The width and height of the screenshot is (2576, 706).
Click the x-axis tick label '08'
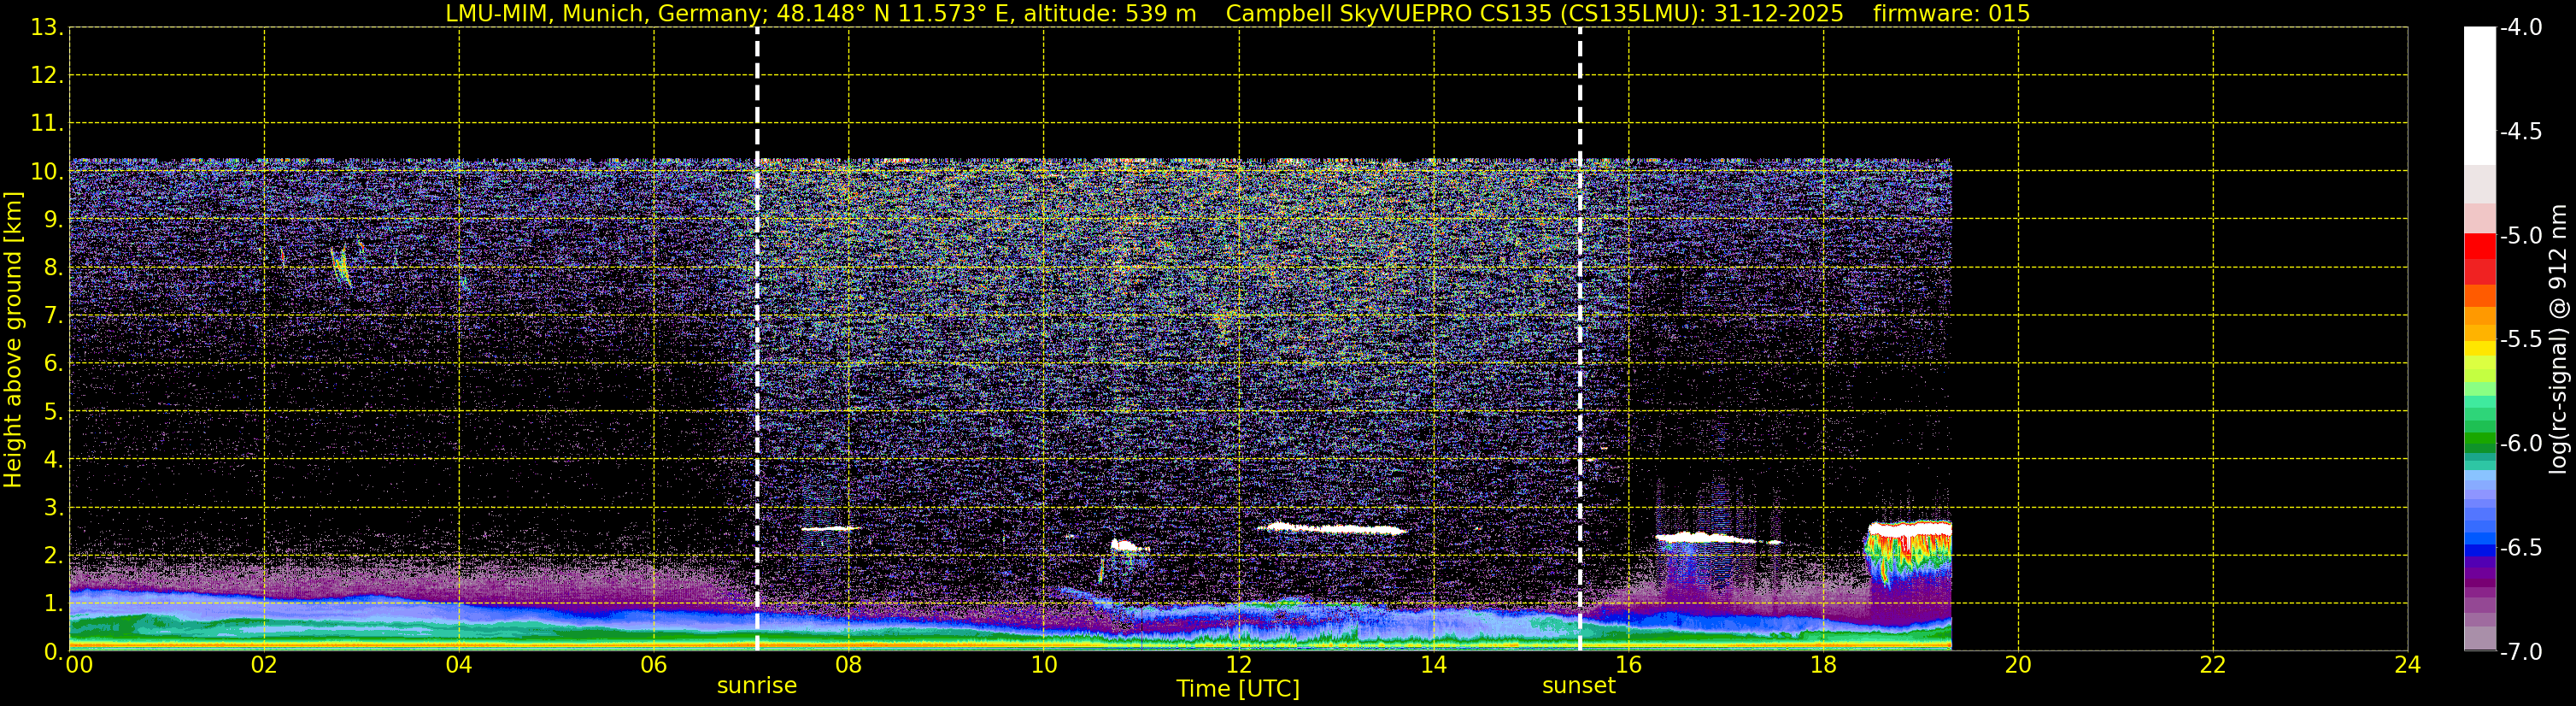coord(849,665)
